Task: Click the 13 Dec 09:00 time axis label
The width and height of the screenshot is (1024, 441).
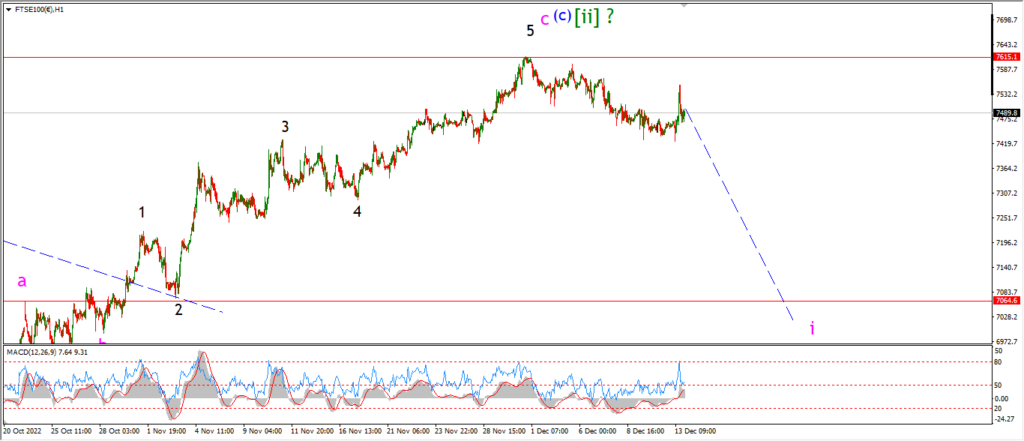Action: pos(694,431)
